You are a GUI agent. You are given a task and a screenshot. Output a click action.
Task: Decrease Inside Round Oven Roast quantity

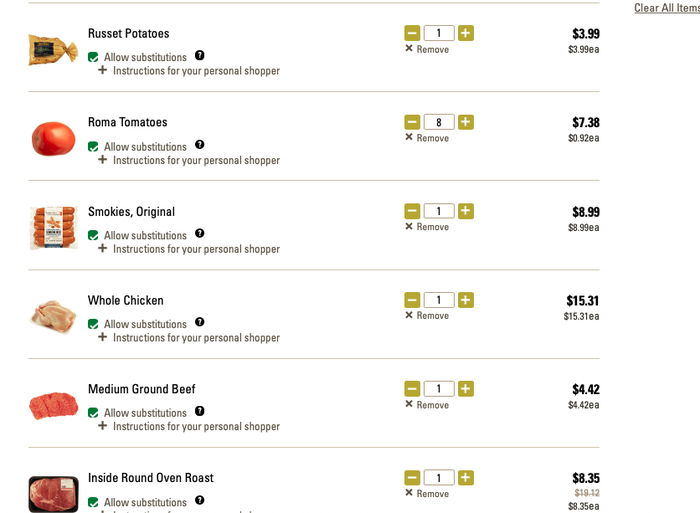click(x=412, y=478)
